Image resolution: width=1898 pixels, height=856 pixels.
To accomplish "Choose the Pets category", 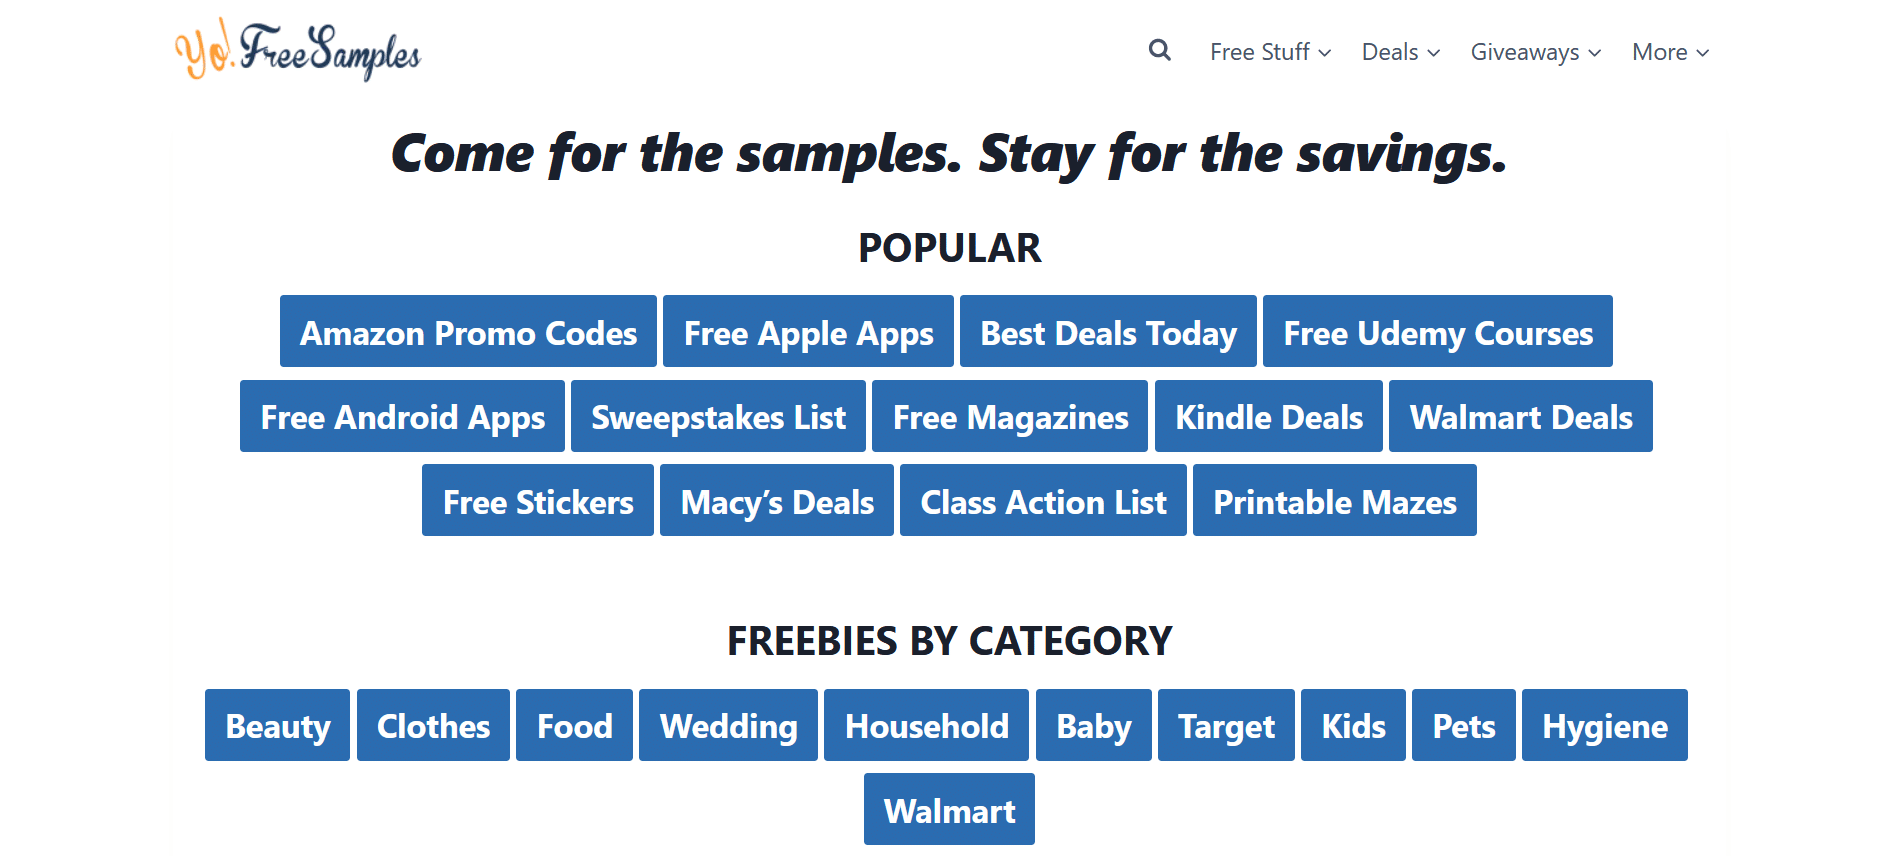I will [1464, 725].
